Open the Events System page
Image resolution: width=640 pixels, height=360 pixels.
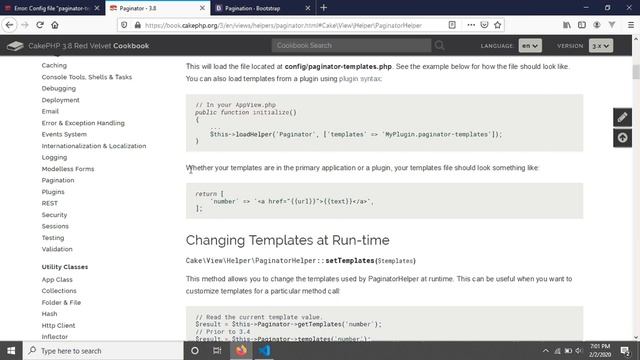[x=64, y=134]
